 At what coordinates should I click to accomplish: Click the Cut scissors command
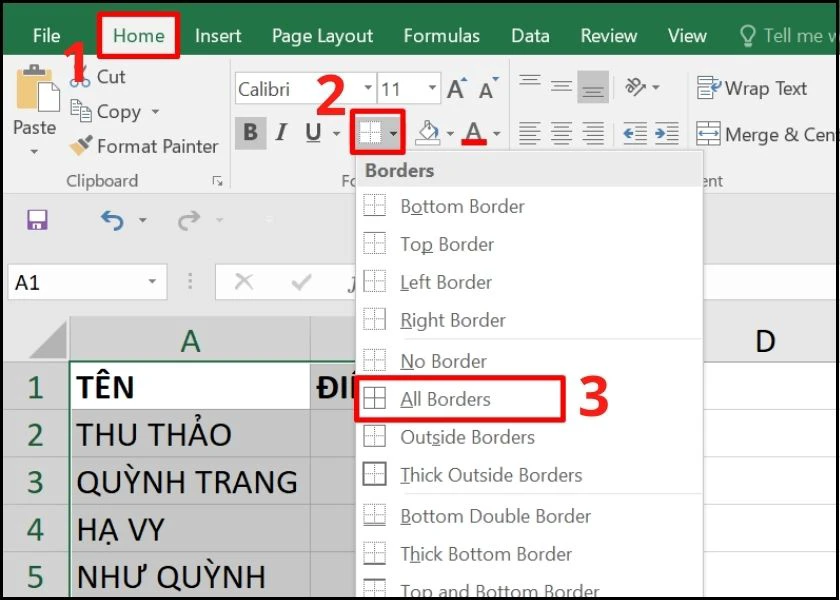tap(97, 78)
